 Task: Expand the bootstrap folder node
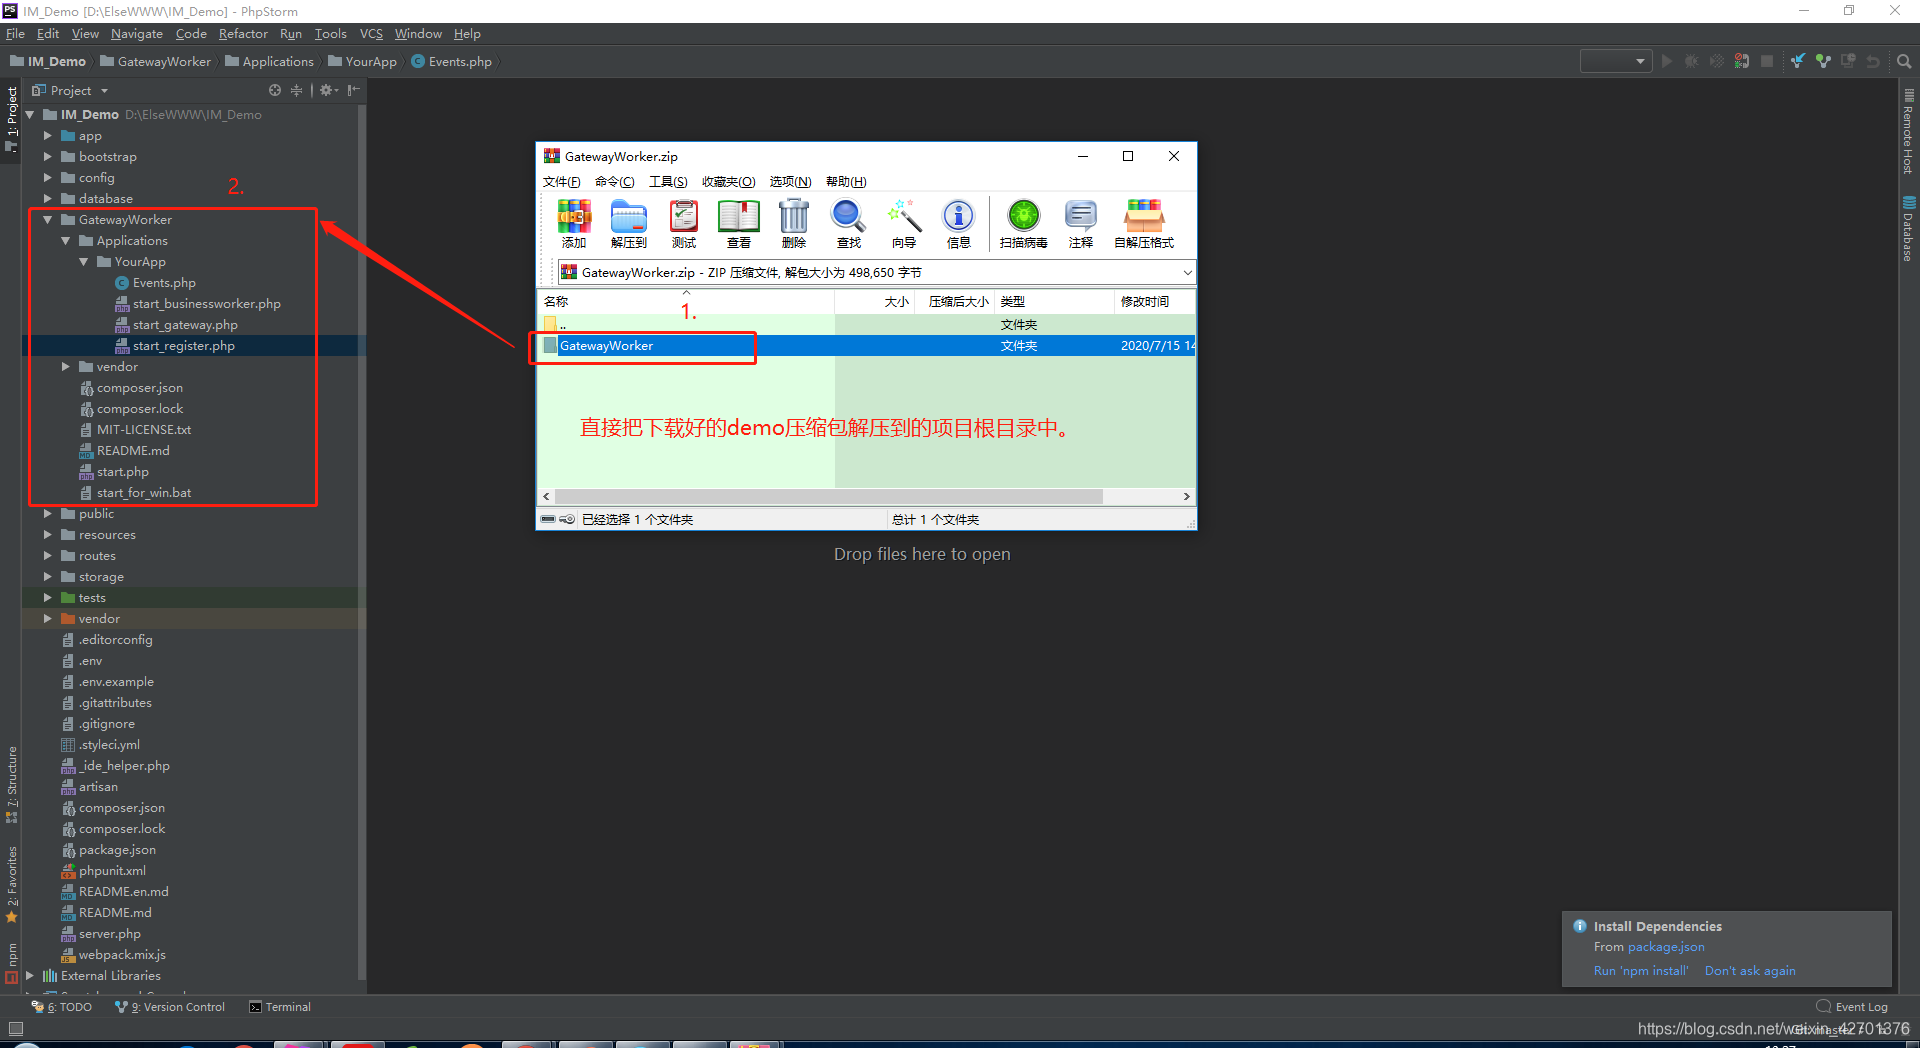(47, 157)
